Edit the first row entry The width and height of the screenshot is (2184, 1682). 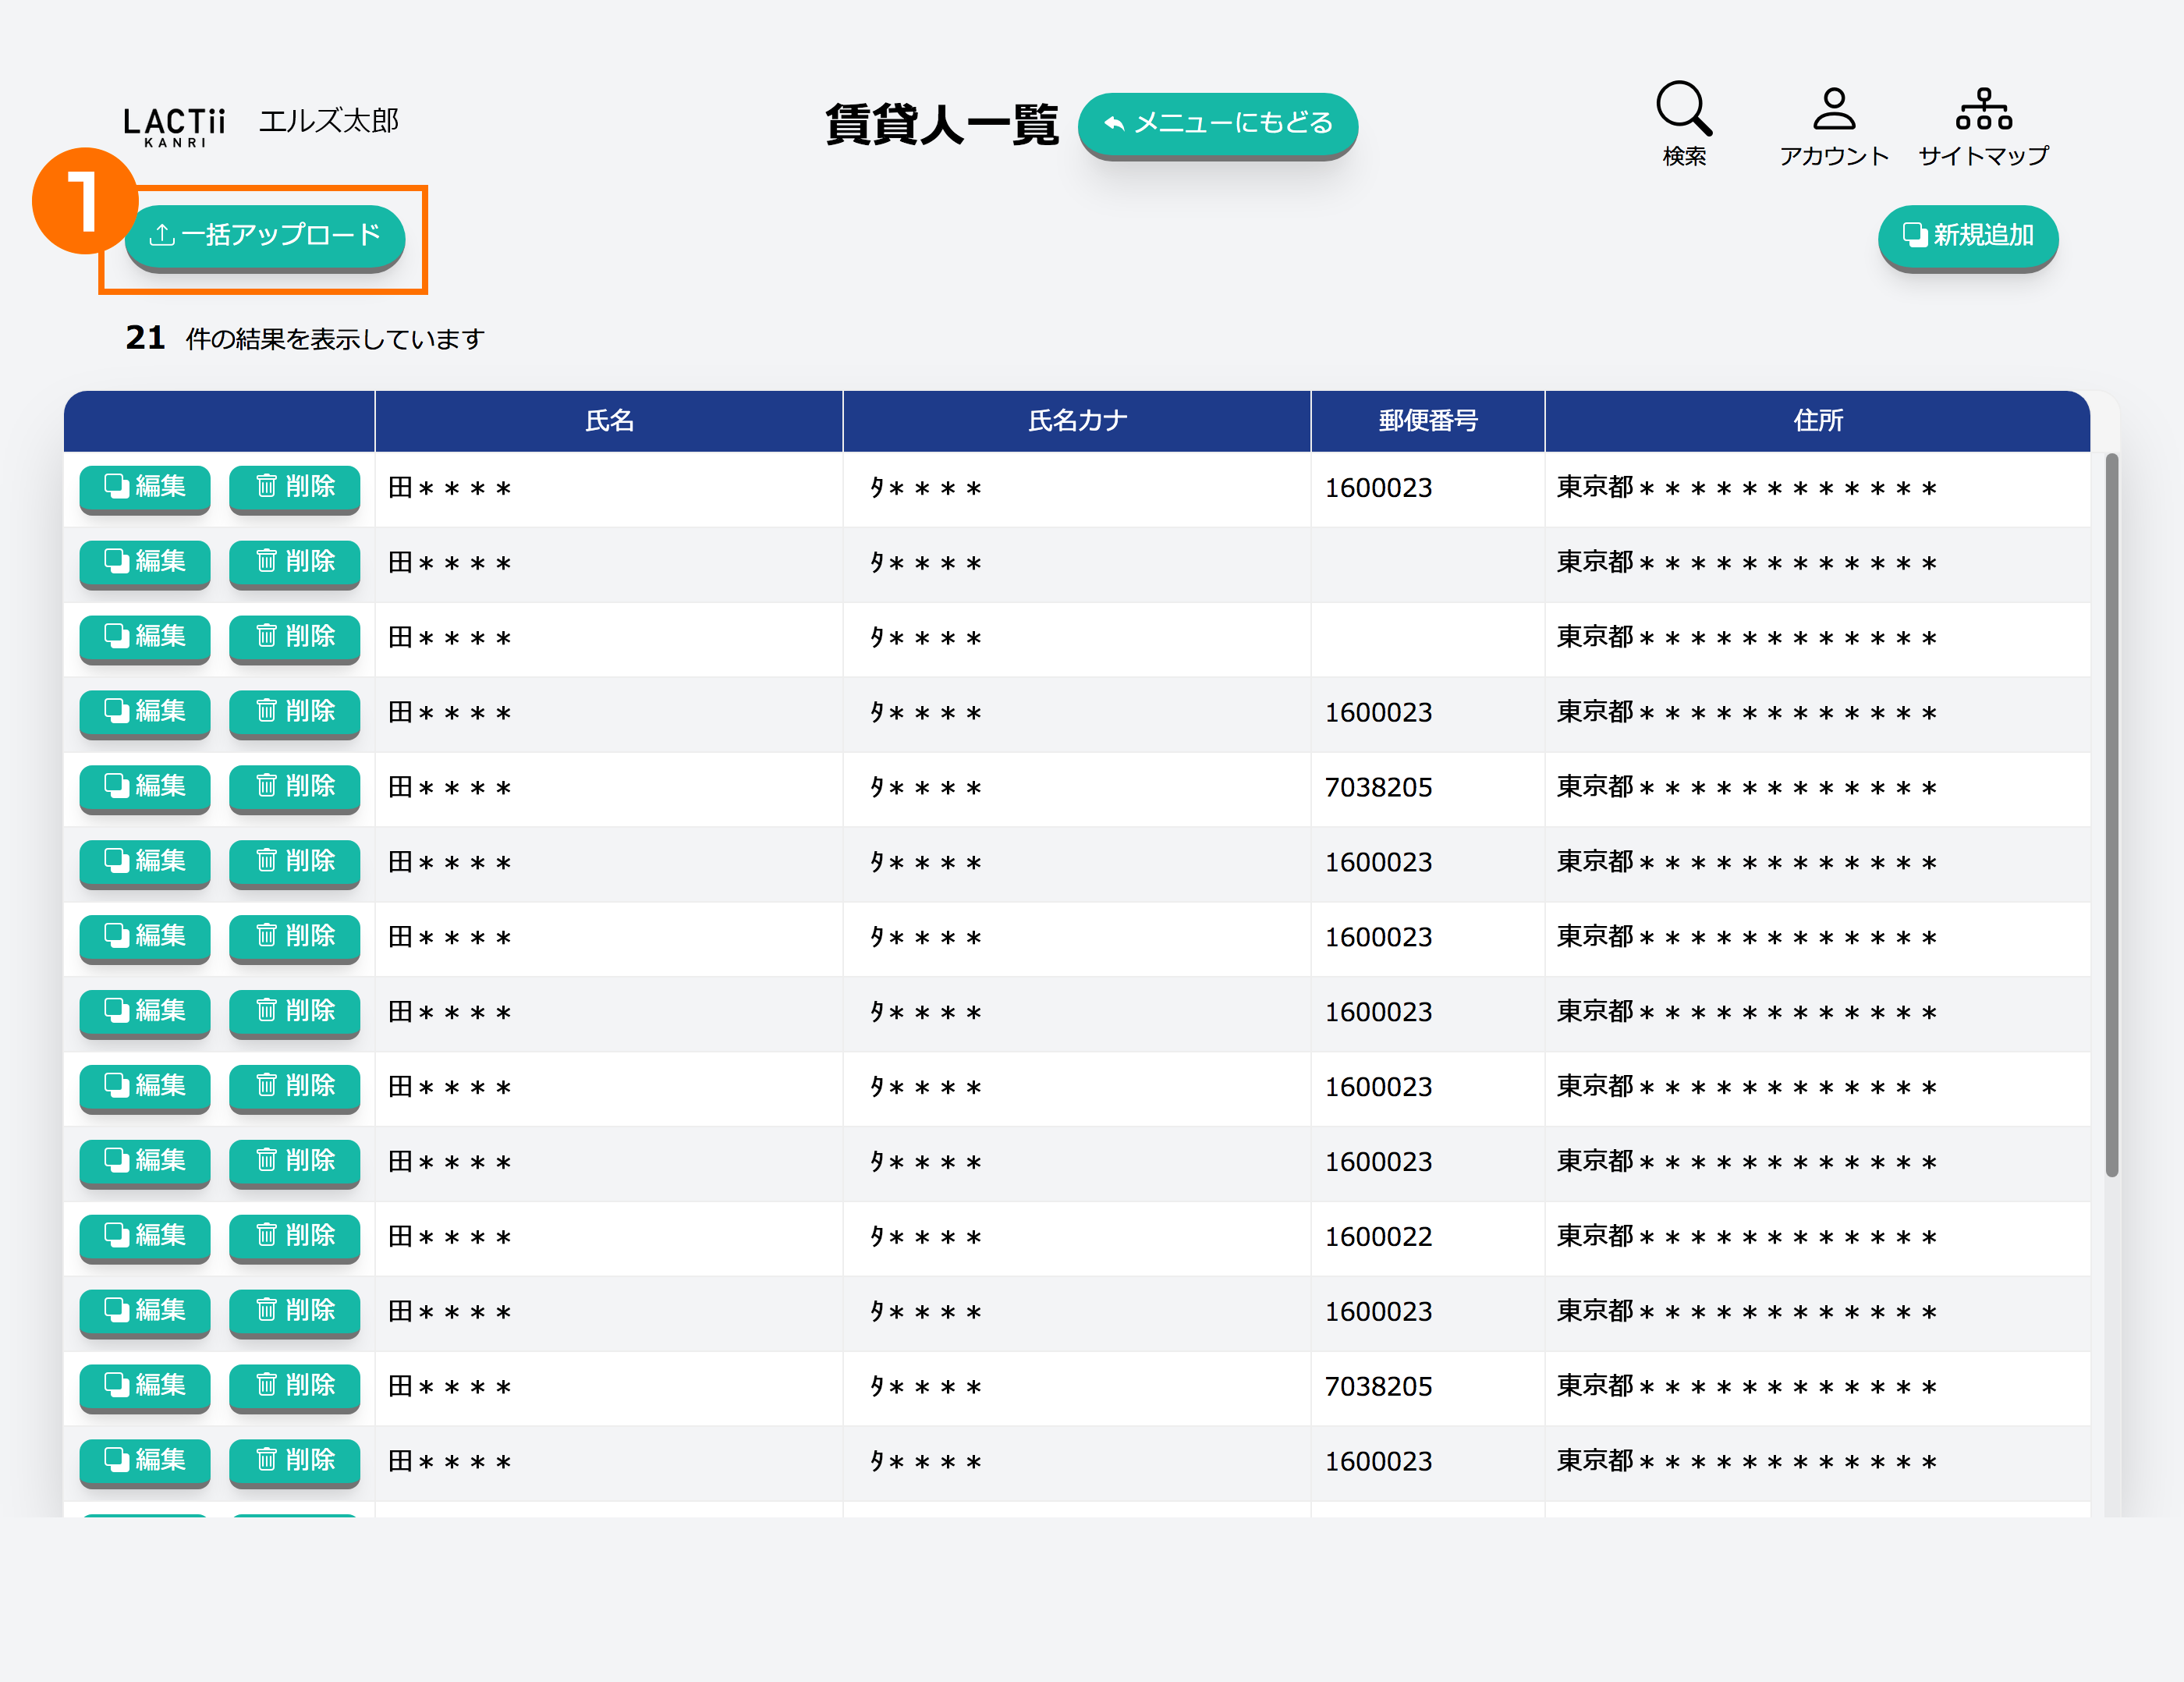pos(145,487)
